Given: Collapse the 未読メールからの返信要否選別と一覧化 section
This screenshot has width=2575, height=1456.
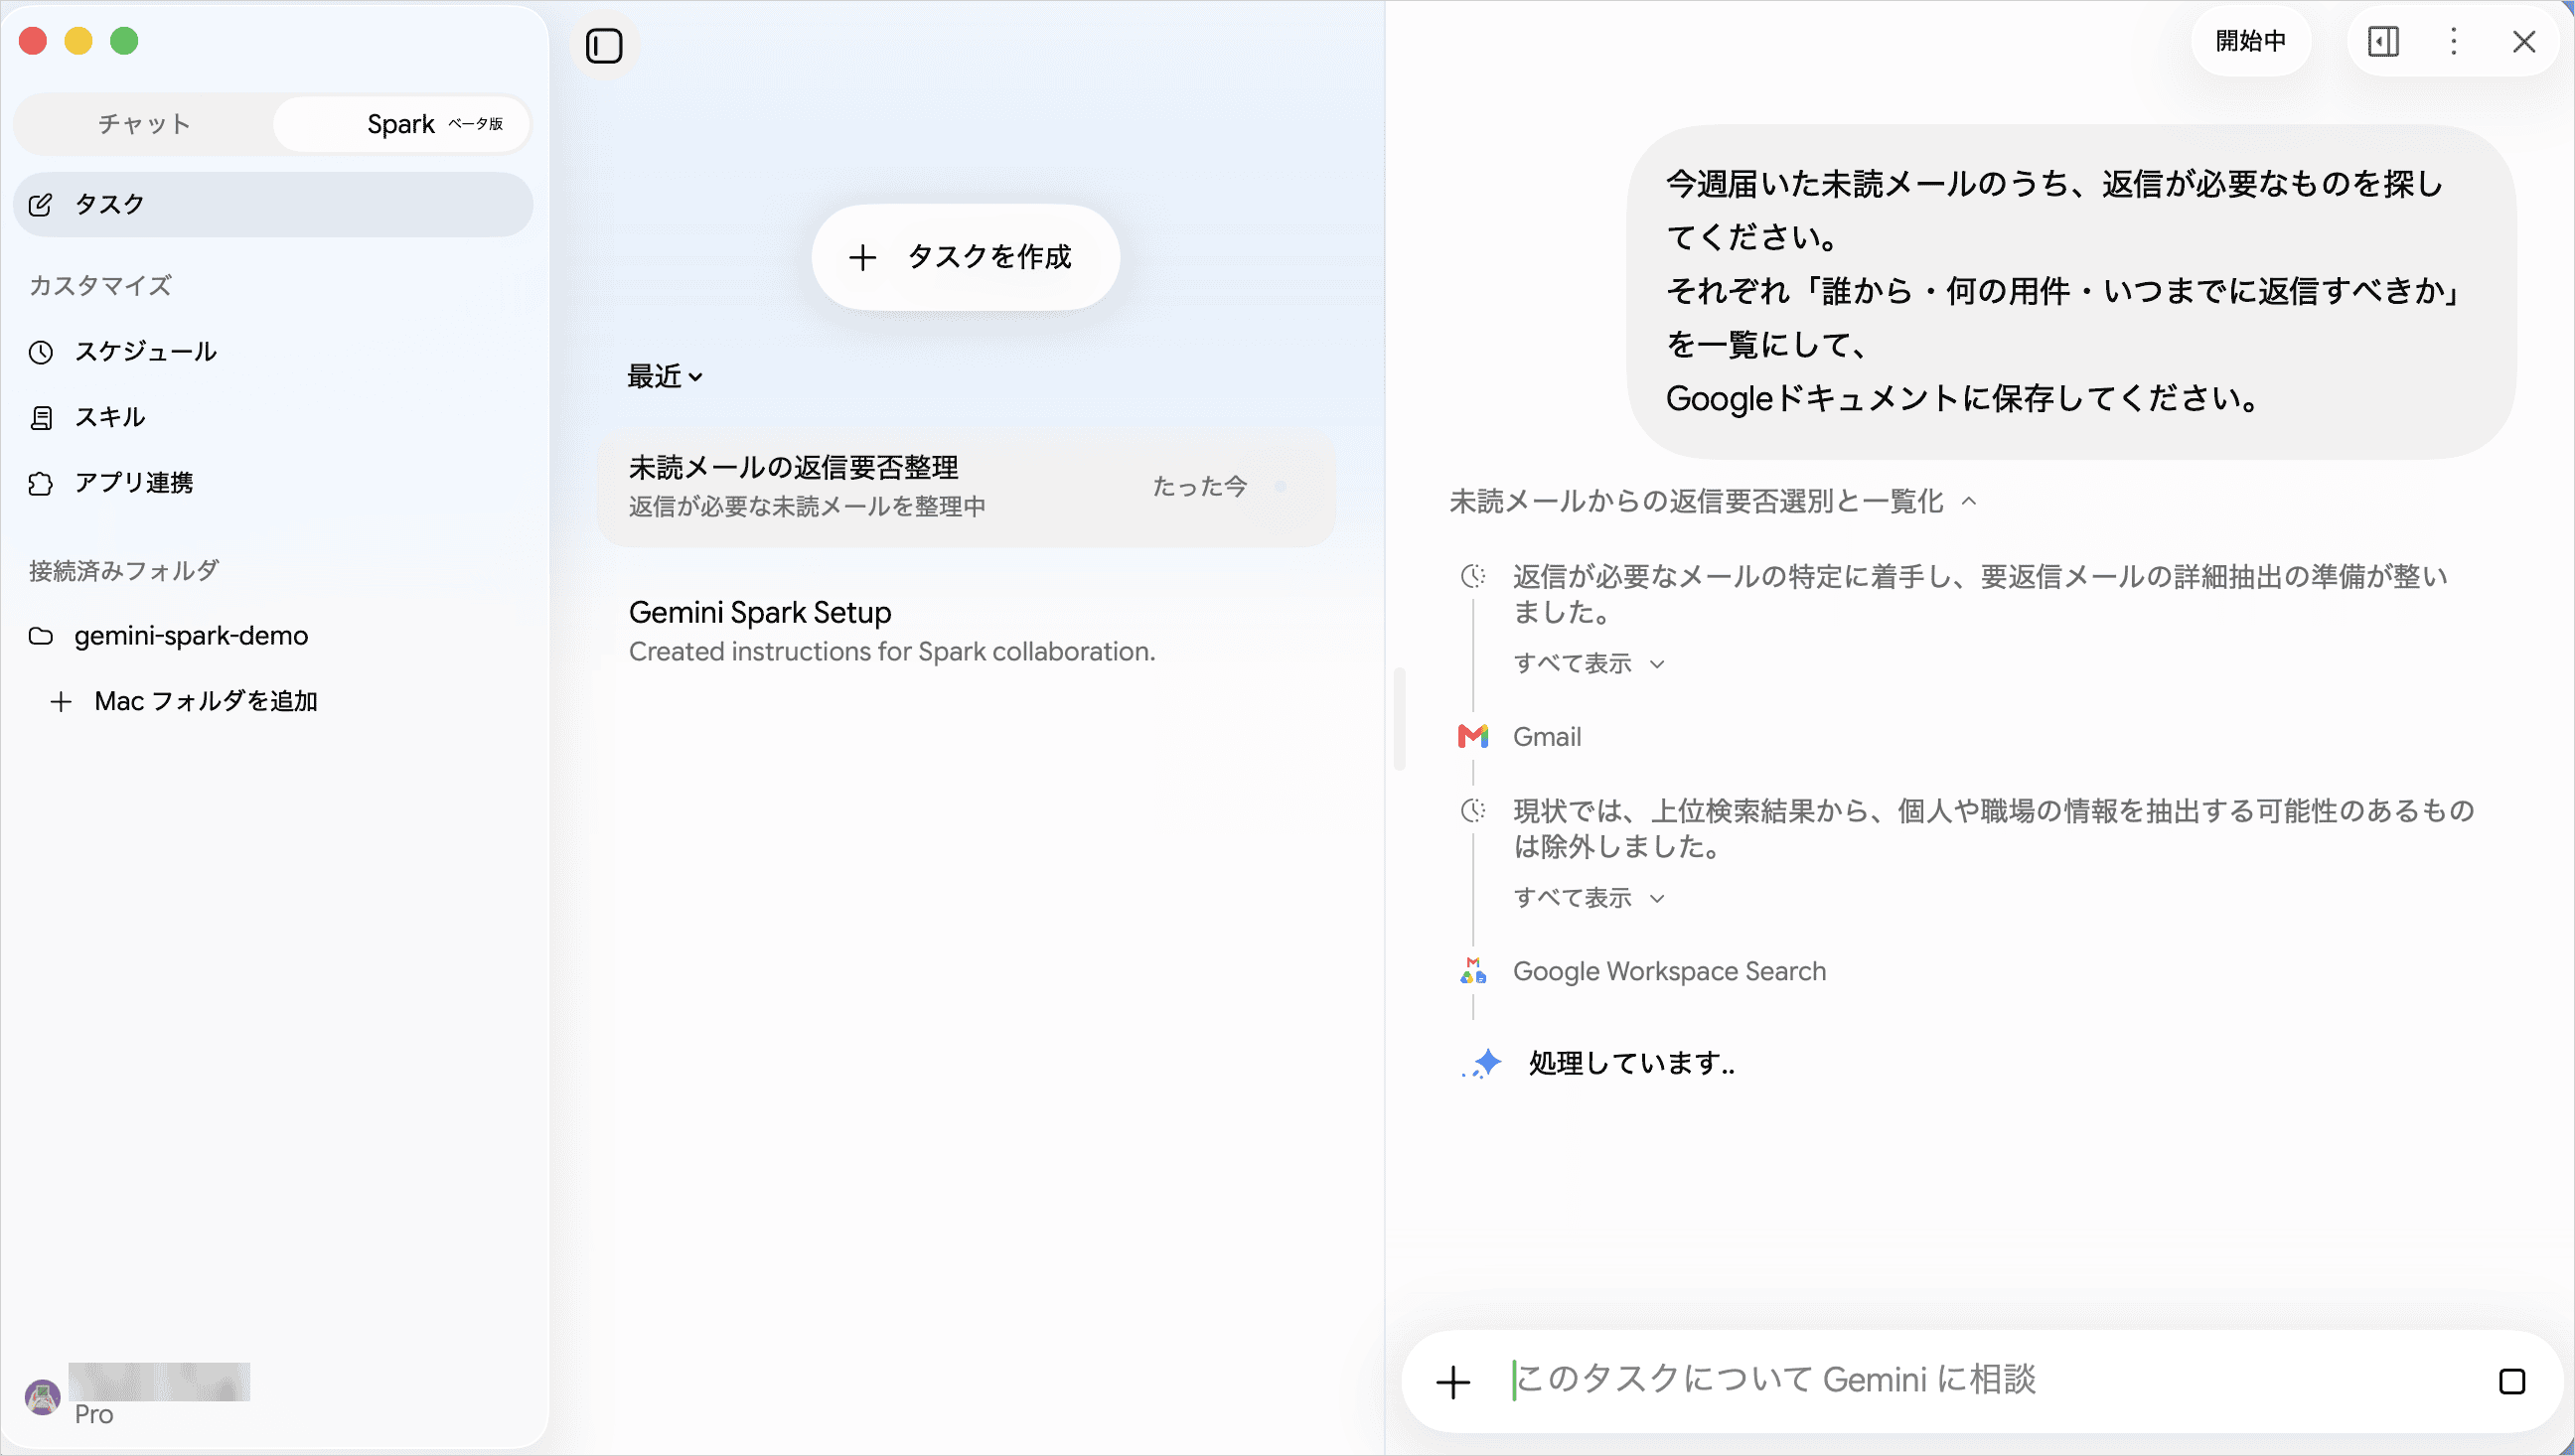Looking at the screenshot, I should [x=1713, y=501].
